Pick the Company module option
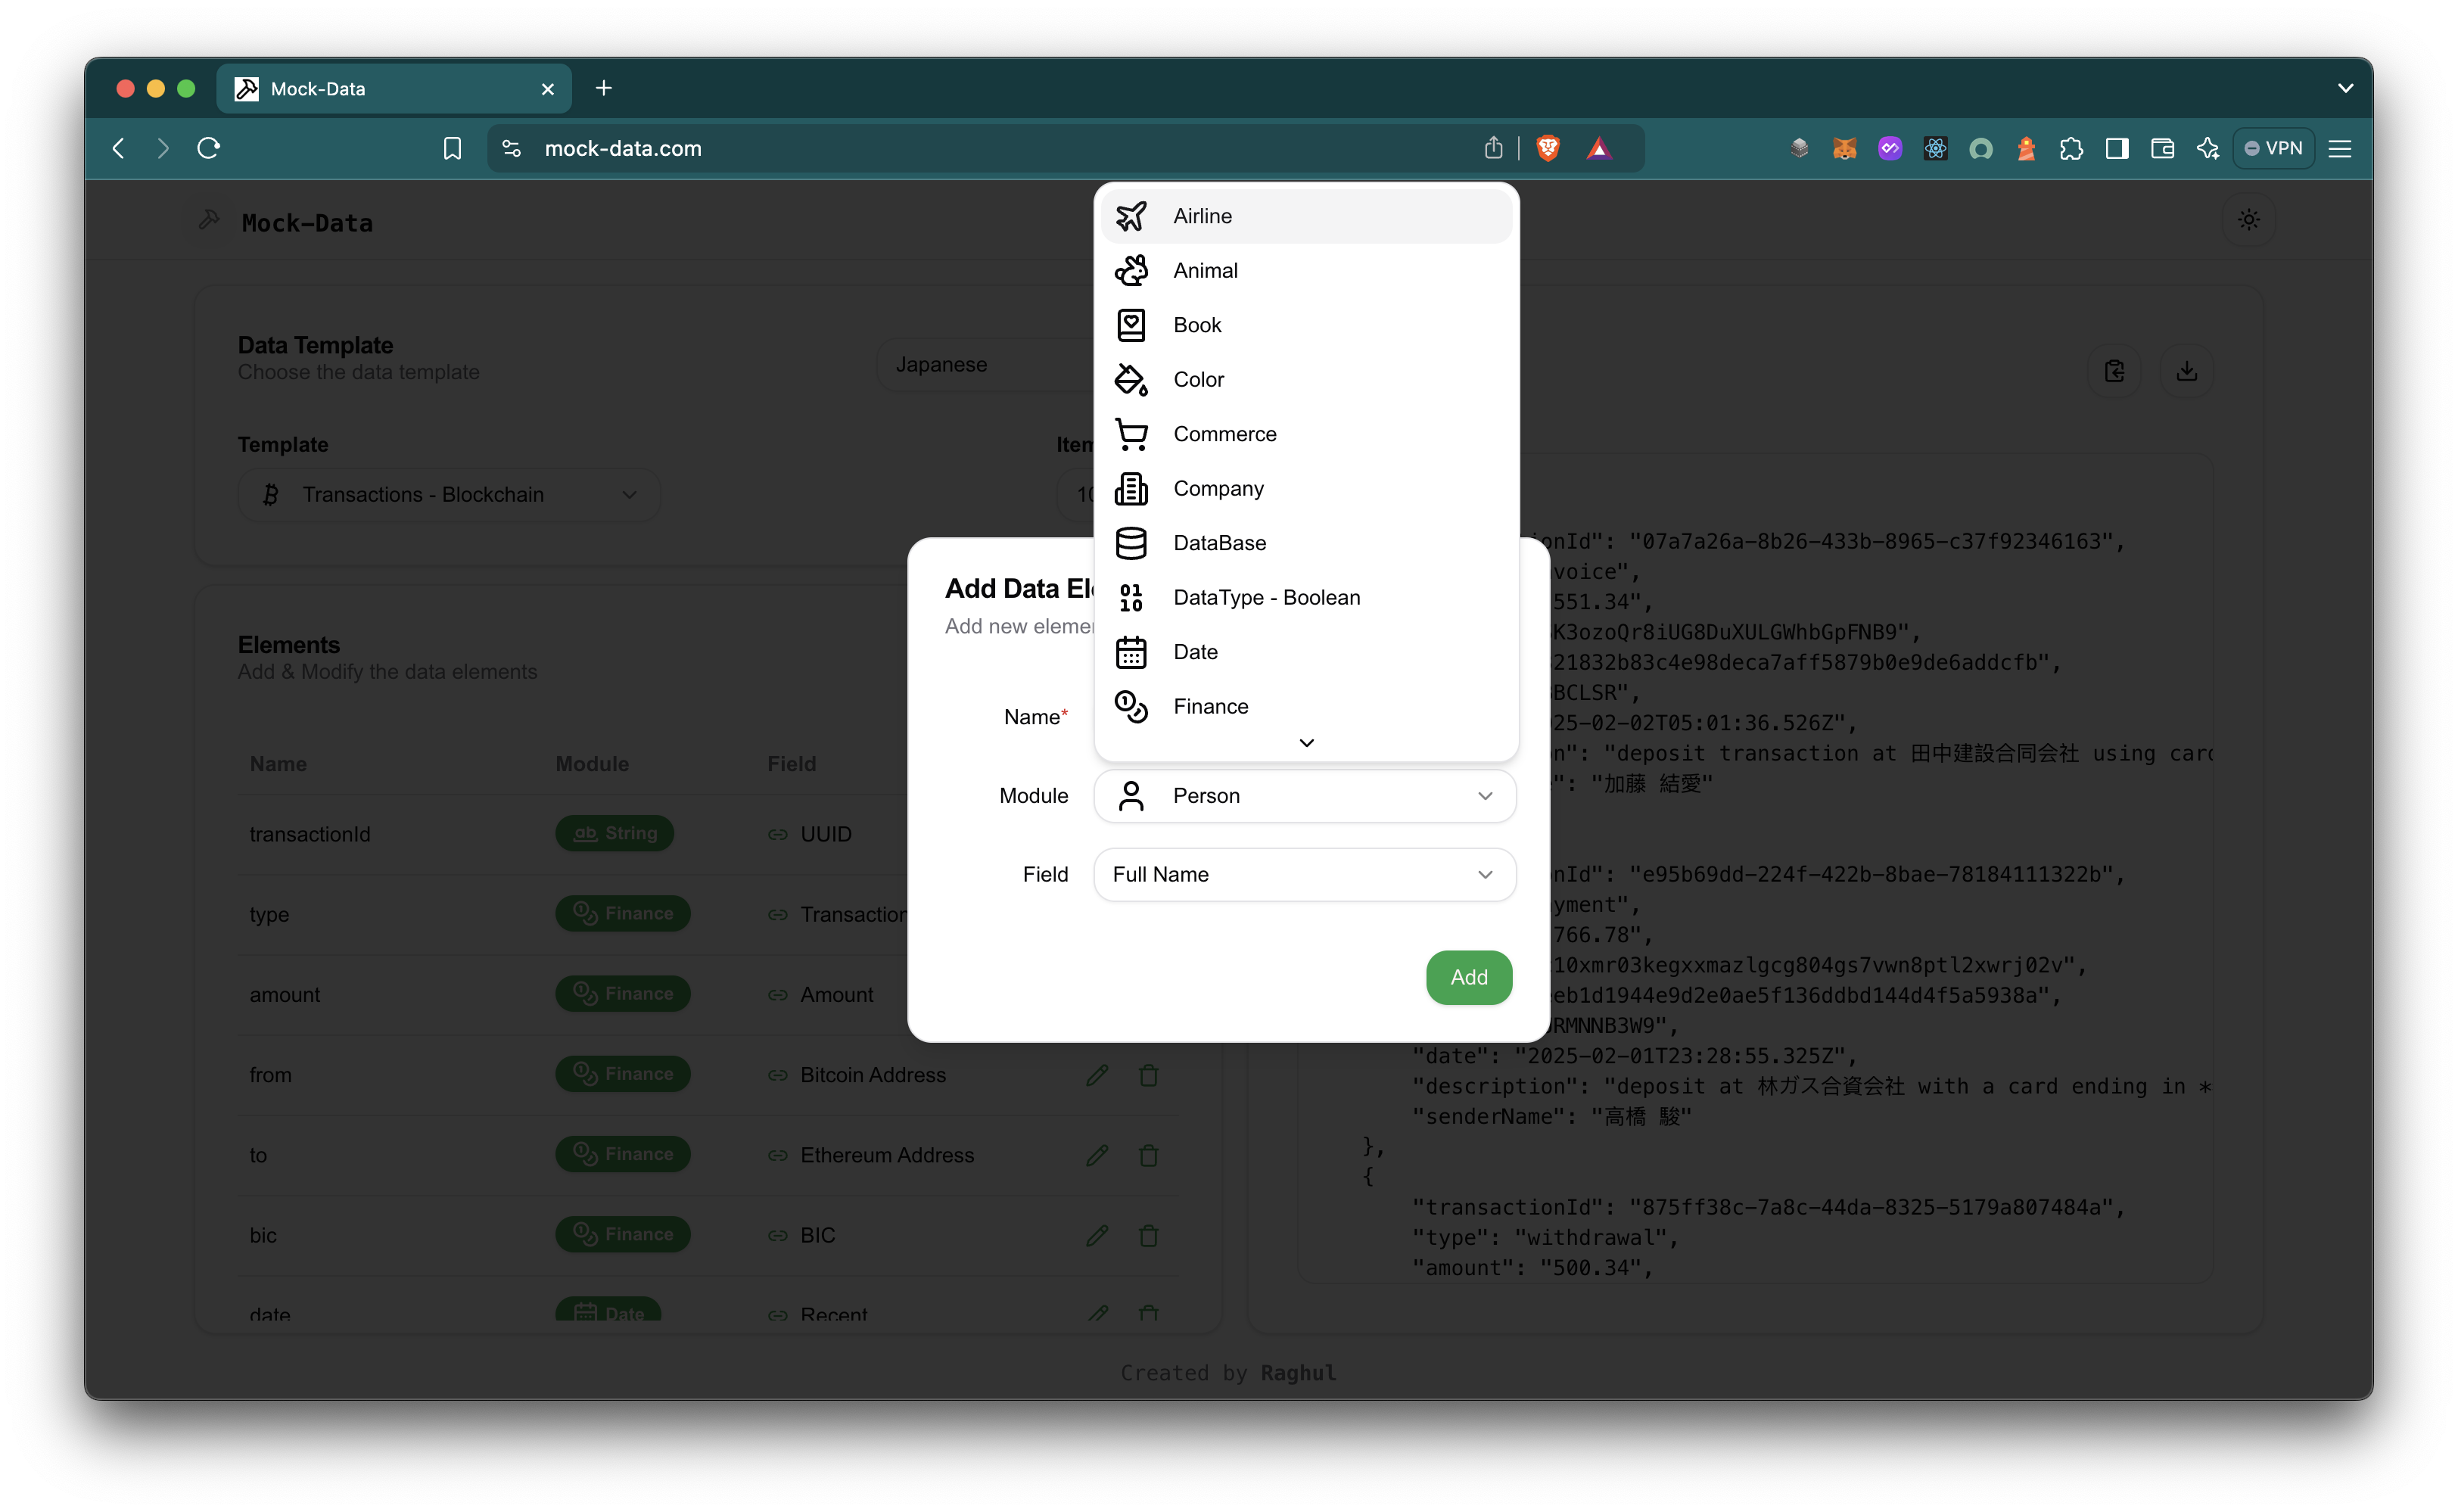Viewport: 2458px width, 1512px height. tap(1306, 489)
